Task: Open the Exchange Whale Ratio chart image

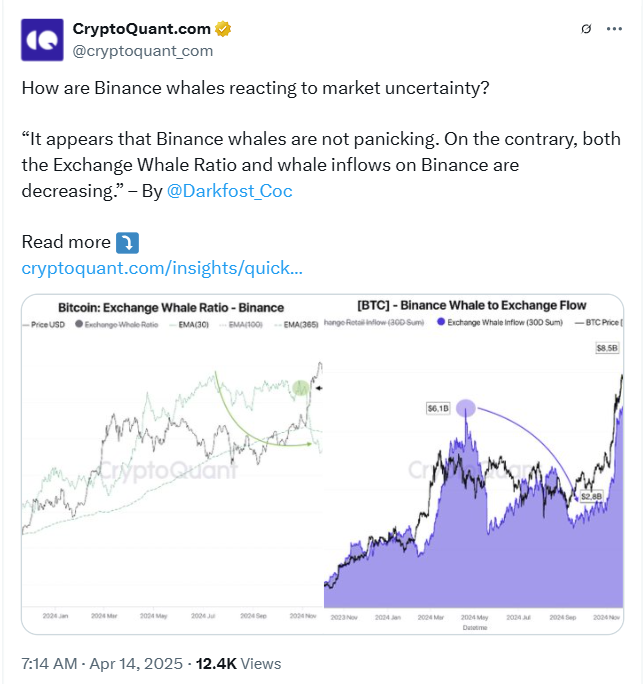Action: click(172, 460)
